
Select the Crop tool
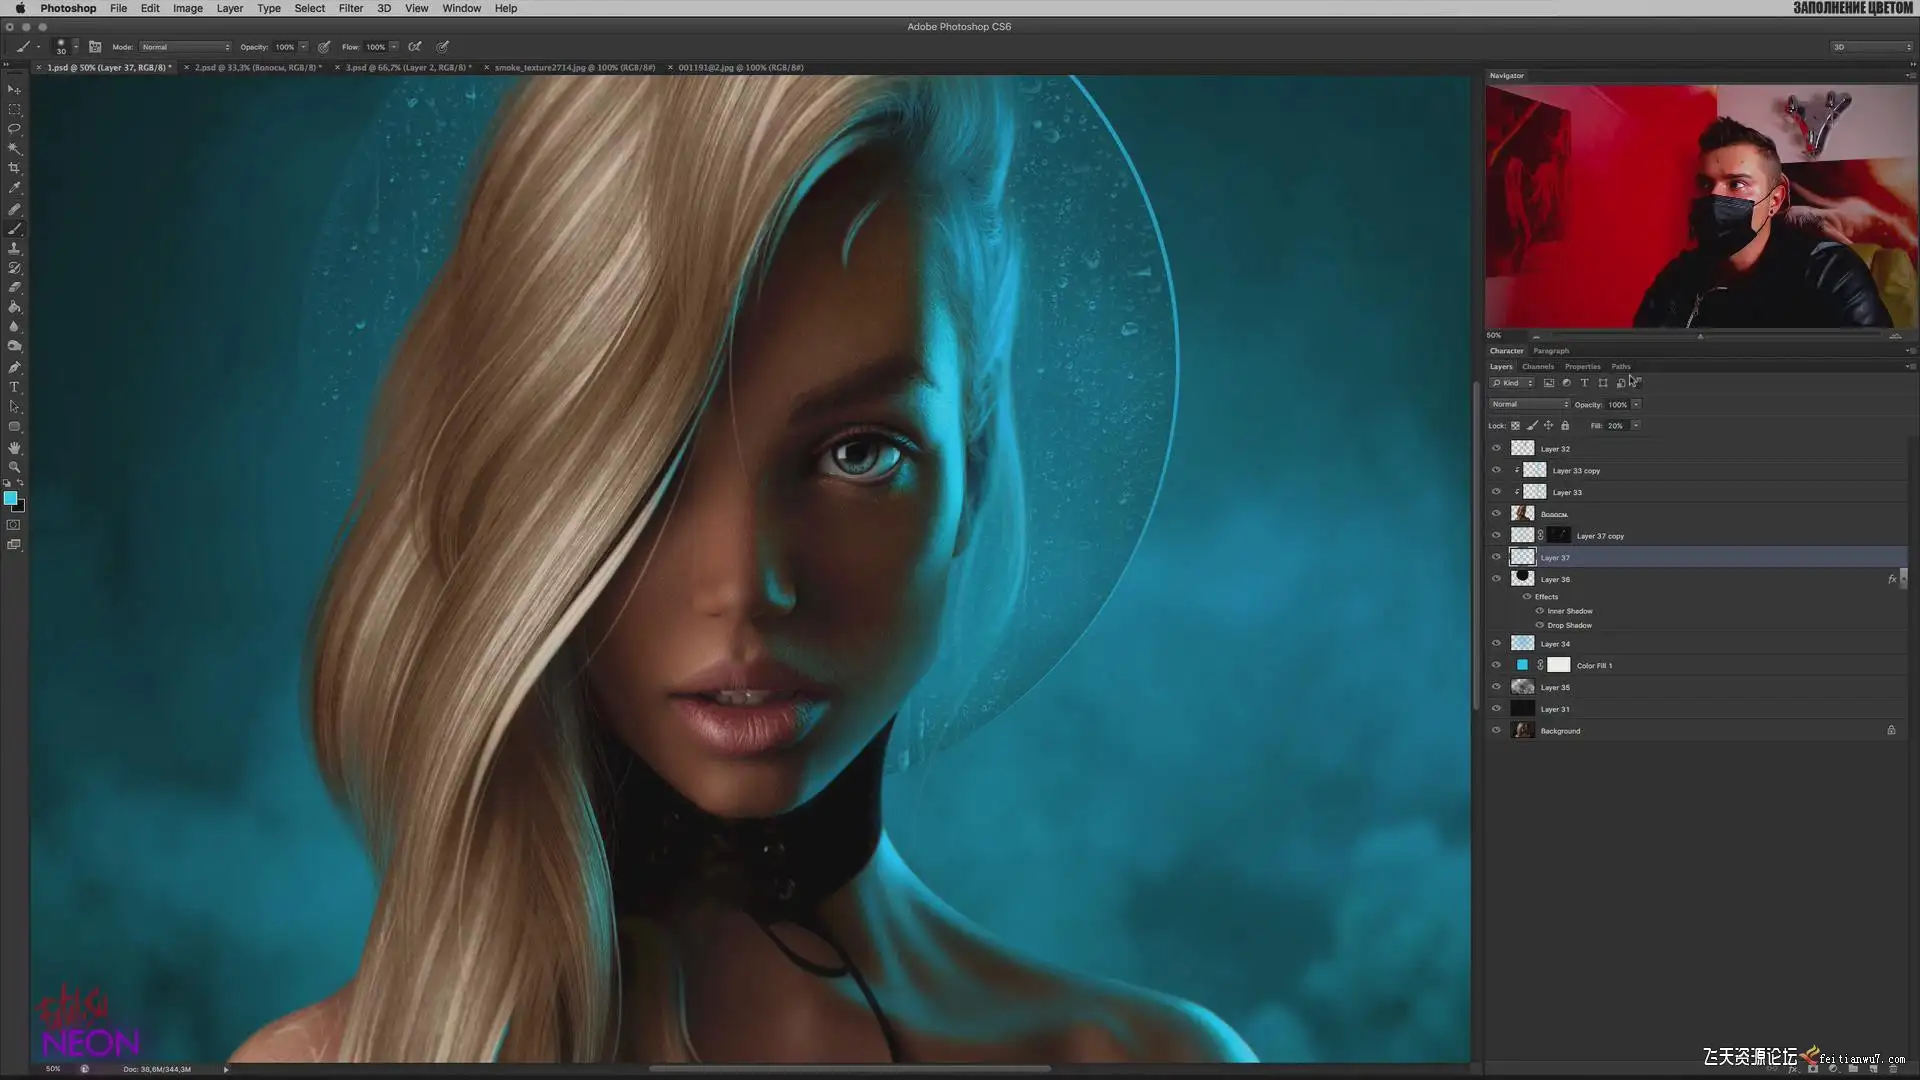14,168
